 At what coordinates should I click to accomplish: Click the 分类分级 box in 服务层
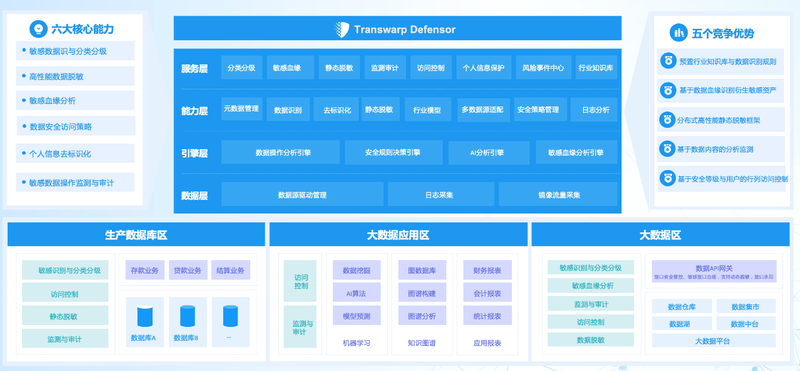[x=241, y=67]
